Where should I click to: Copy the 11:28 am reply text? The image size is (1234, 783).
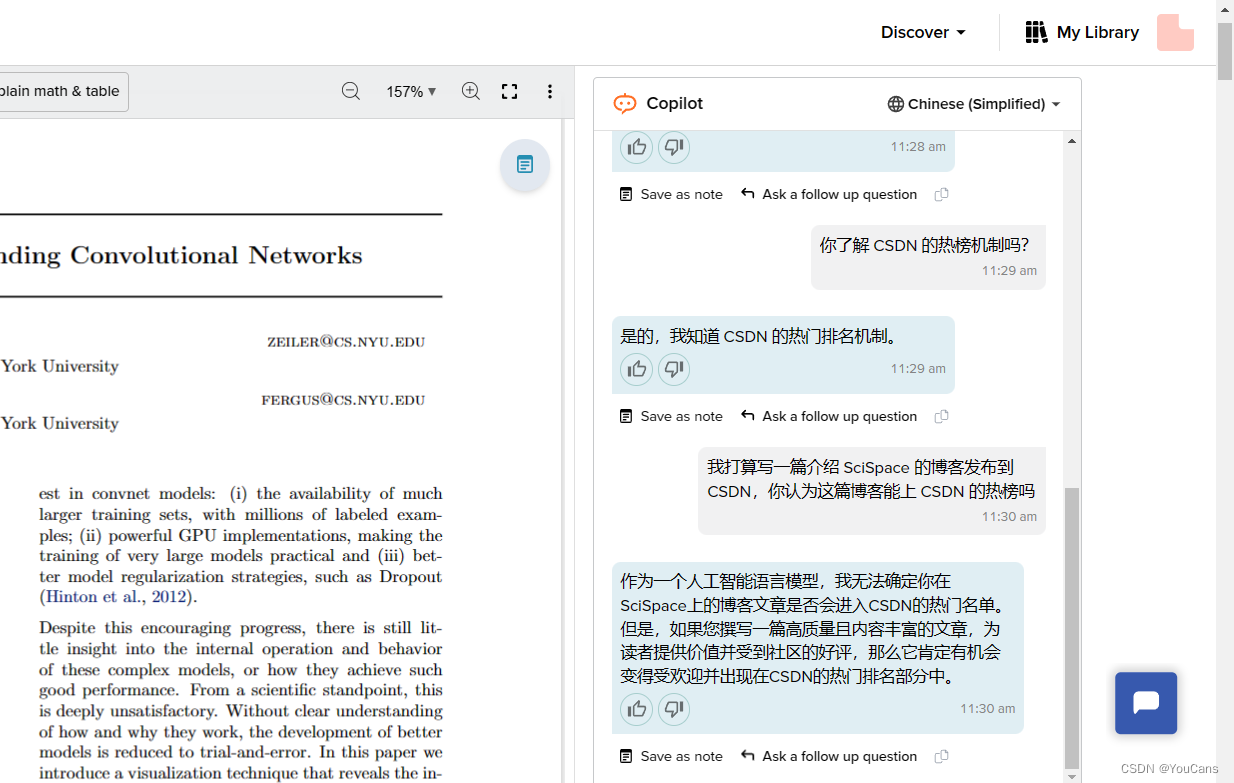pos(941,194)
